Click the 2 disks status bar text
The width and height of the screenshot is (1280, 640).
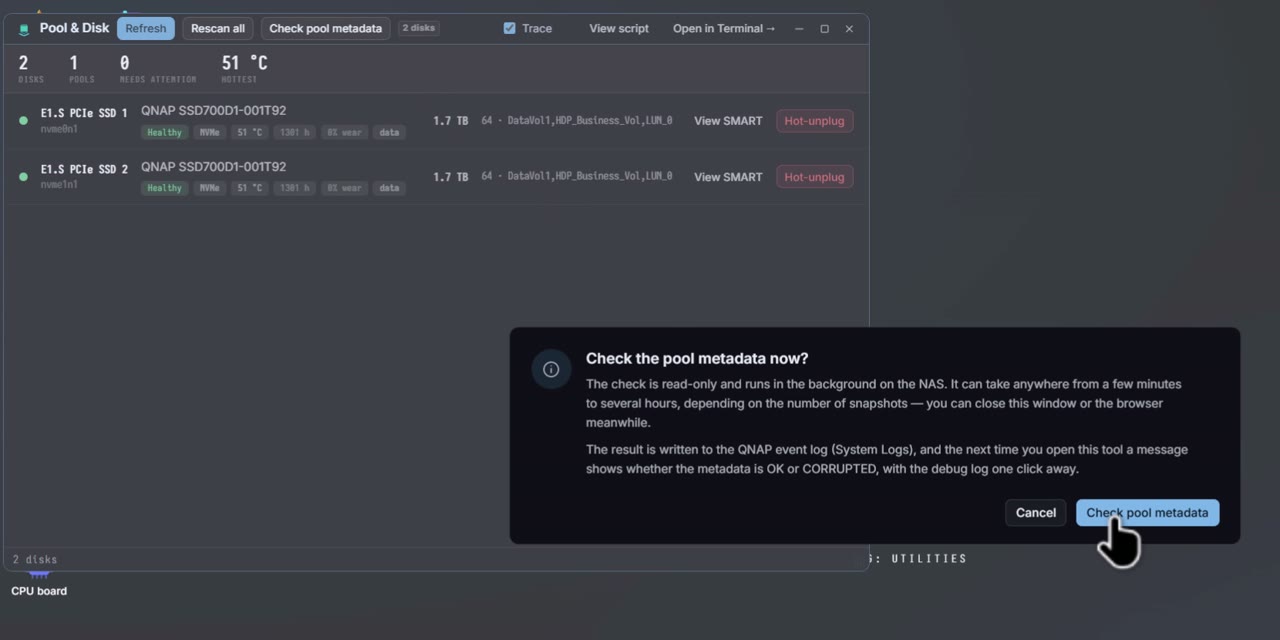point(35,560)
